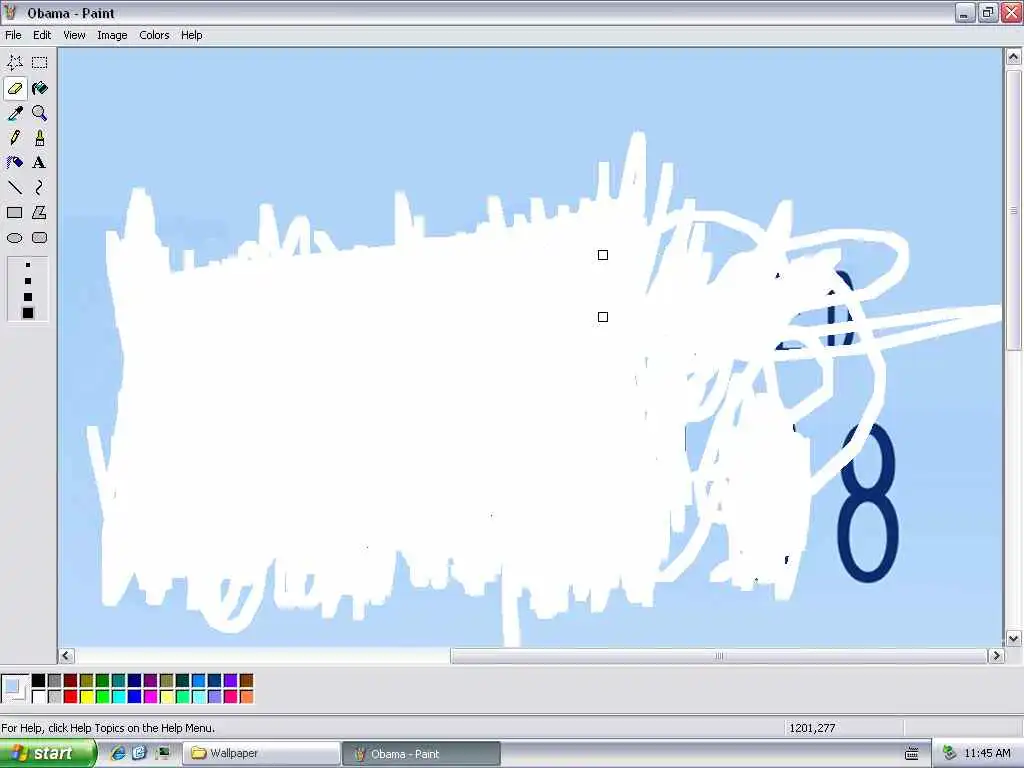Switch to Wallpaper folder taskbar button
The height and width of the screenshot is (768, 1024).
[262, 754]
